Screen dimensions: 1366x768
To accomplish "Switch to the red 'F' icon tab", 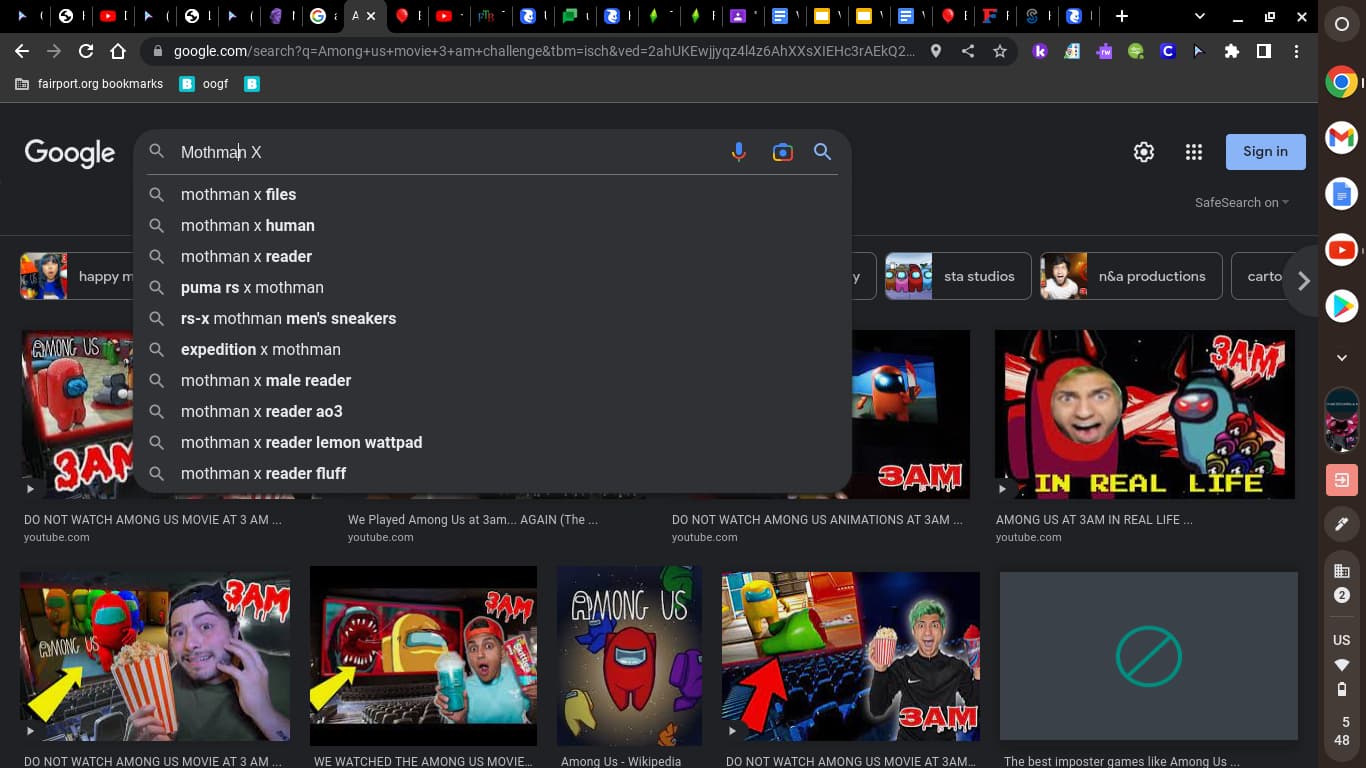I will click(990, 16).
